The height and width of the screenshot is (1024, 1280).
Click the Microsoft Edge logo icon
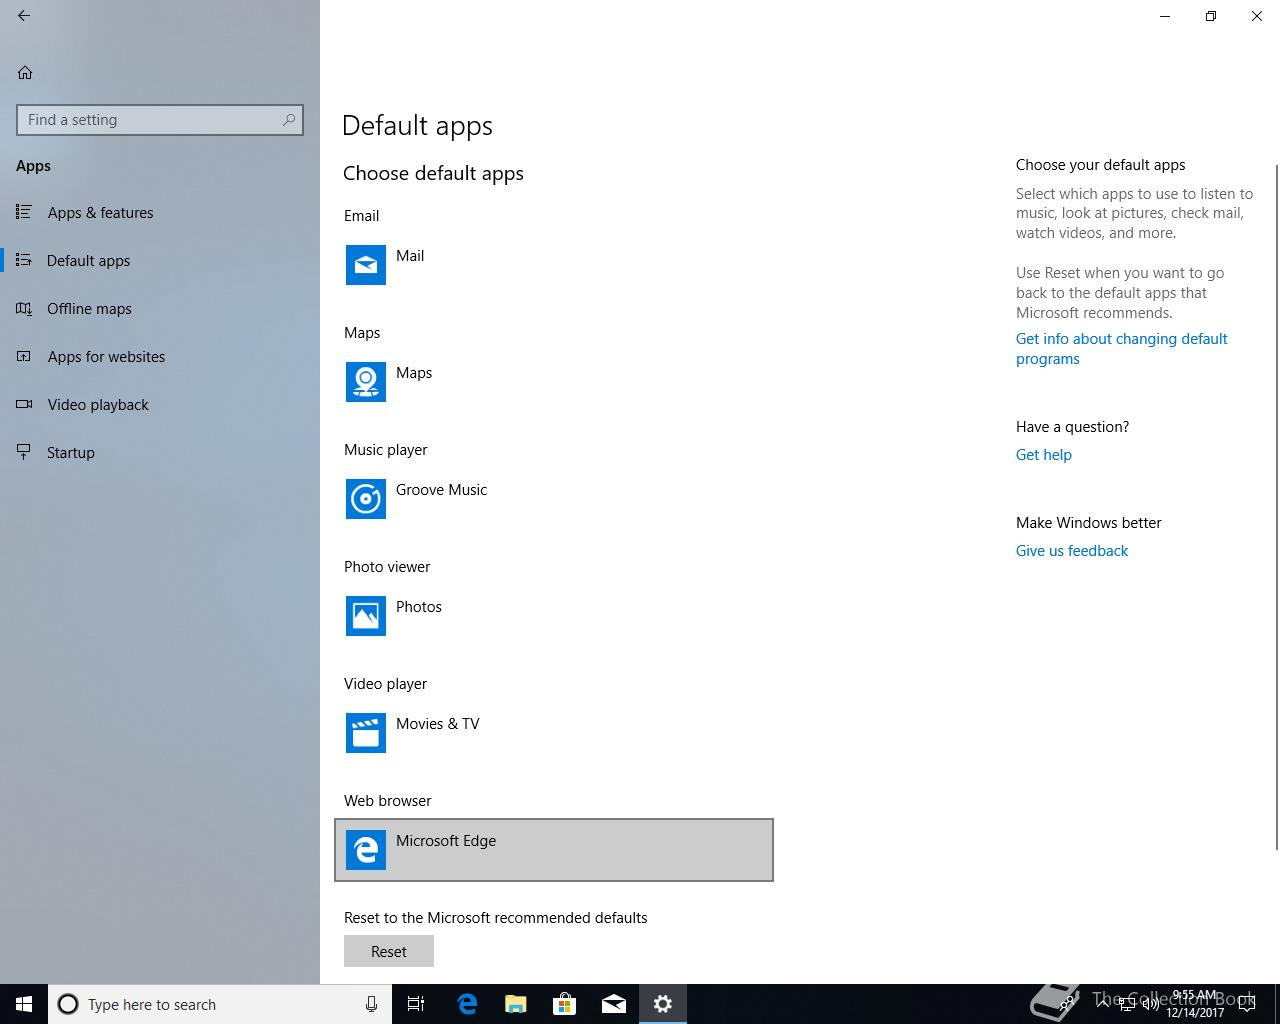(366, 850)
